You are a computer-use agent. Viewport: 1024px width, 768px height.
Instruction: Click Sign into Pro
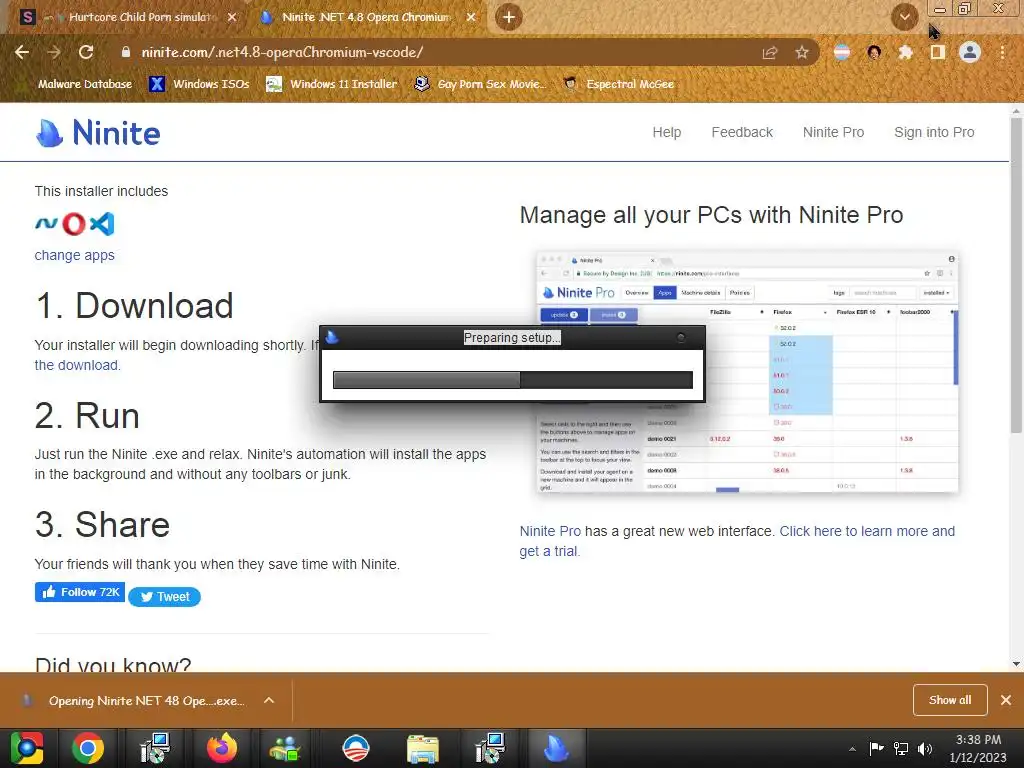coord(934,133)
